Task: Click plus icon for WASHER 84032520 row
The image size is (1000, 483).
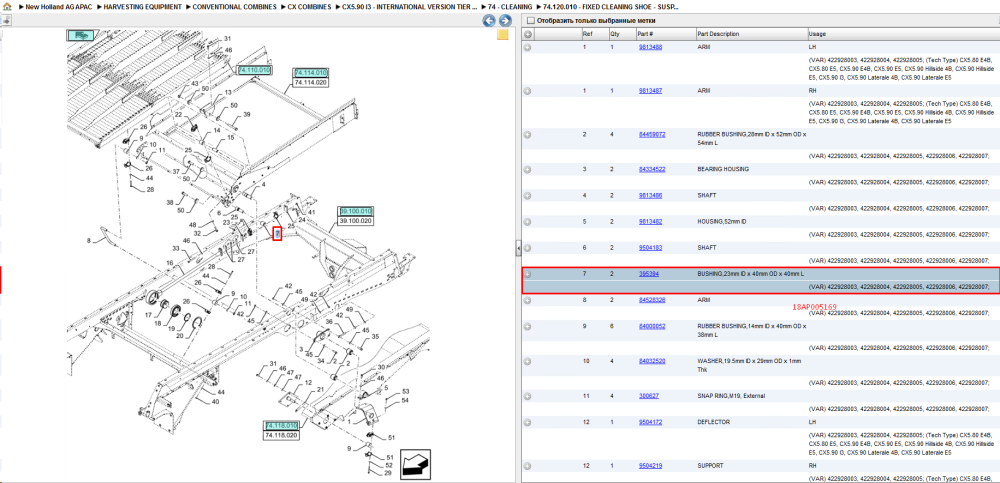Action: click(x=528, y=361)
